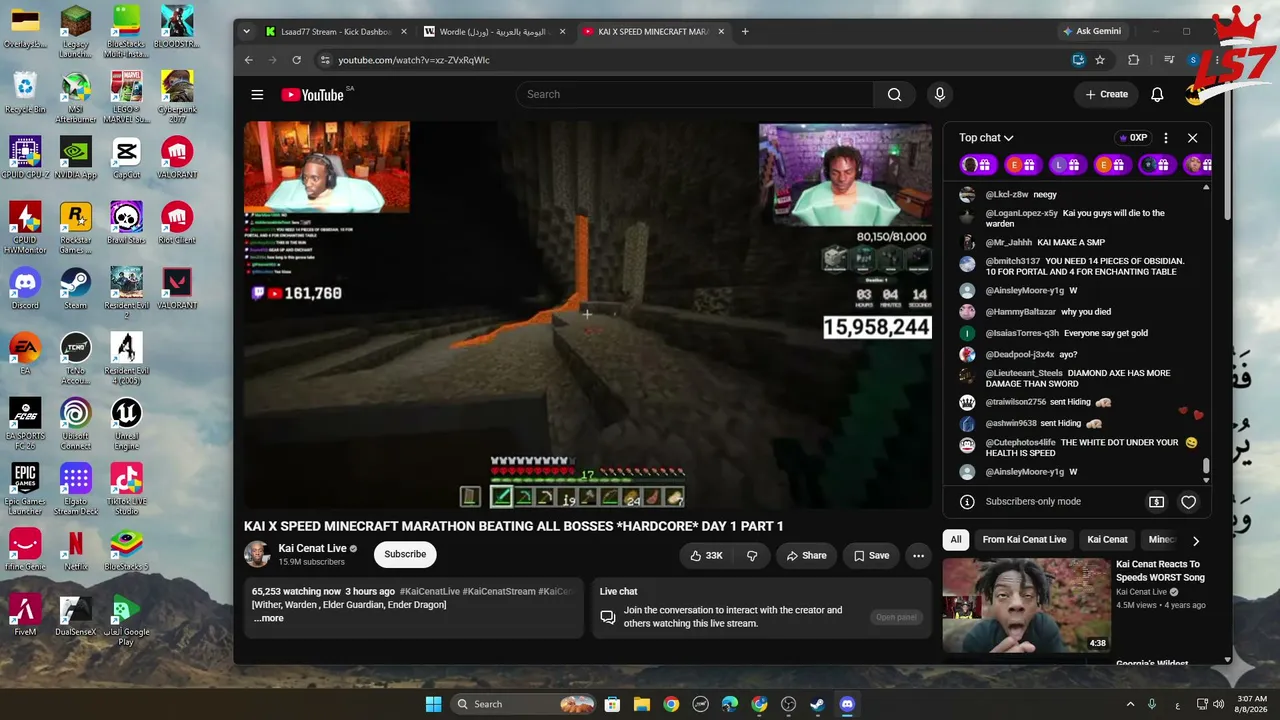The image size is (1280, 720).
Task: Open the Kai Cenat Live channel name
Action: (312, 549)
